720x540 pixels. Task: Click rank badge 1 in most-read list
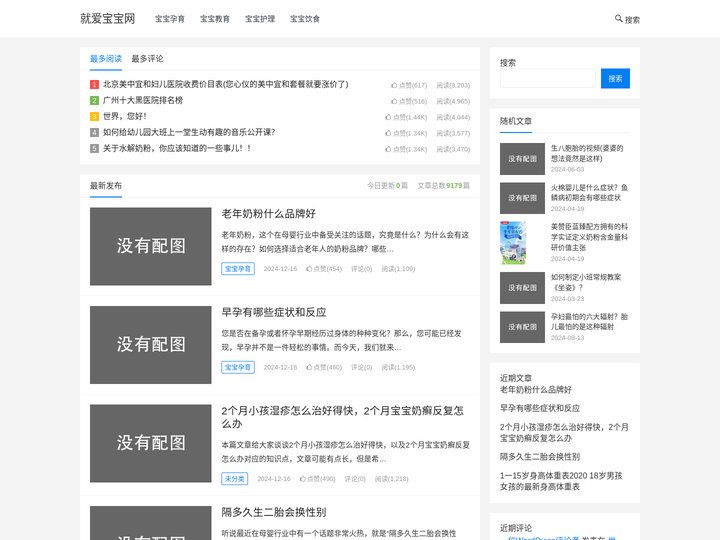click(94, 84)
